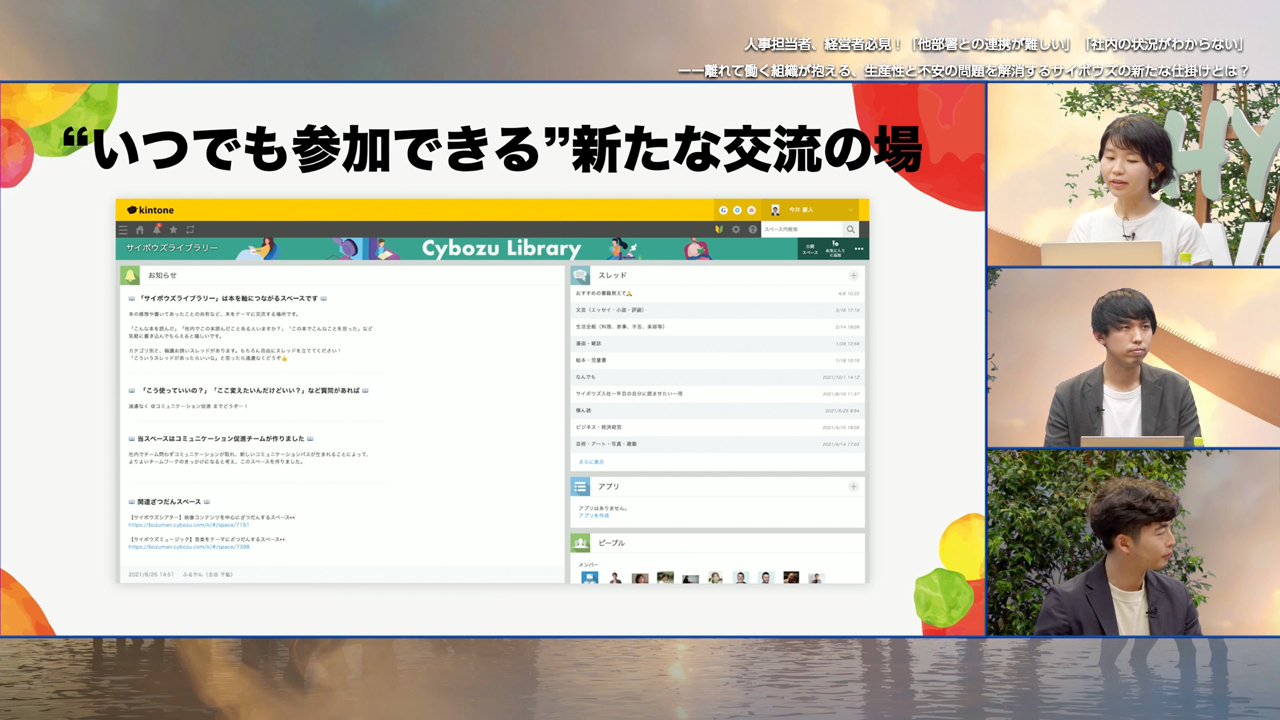Click the 2021/8/26 14:51 timestamp in the footer
1280x720 pixels.
[x=151, y=575]
